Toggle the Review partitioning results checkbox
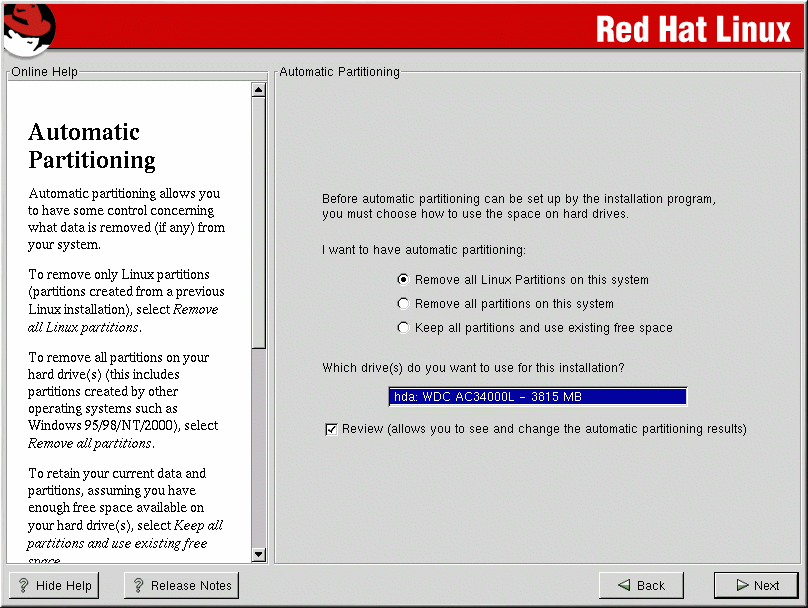The image size is (808, 608). [x=332, y=429]
